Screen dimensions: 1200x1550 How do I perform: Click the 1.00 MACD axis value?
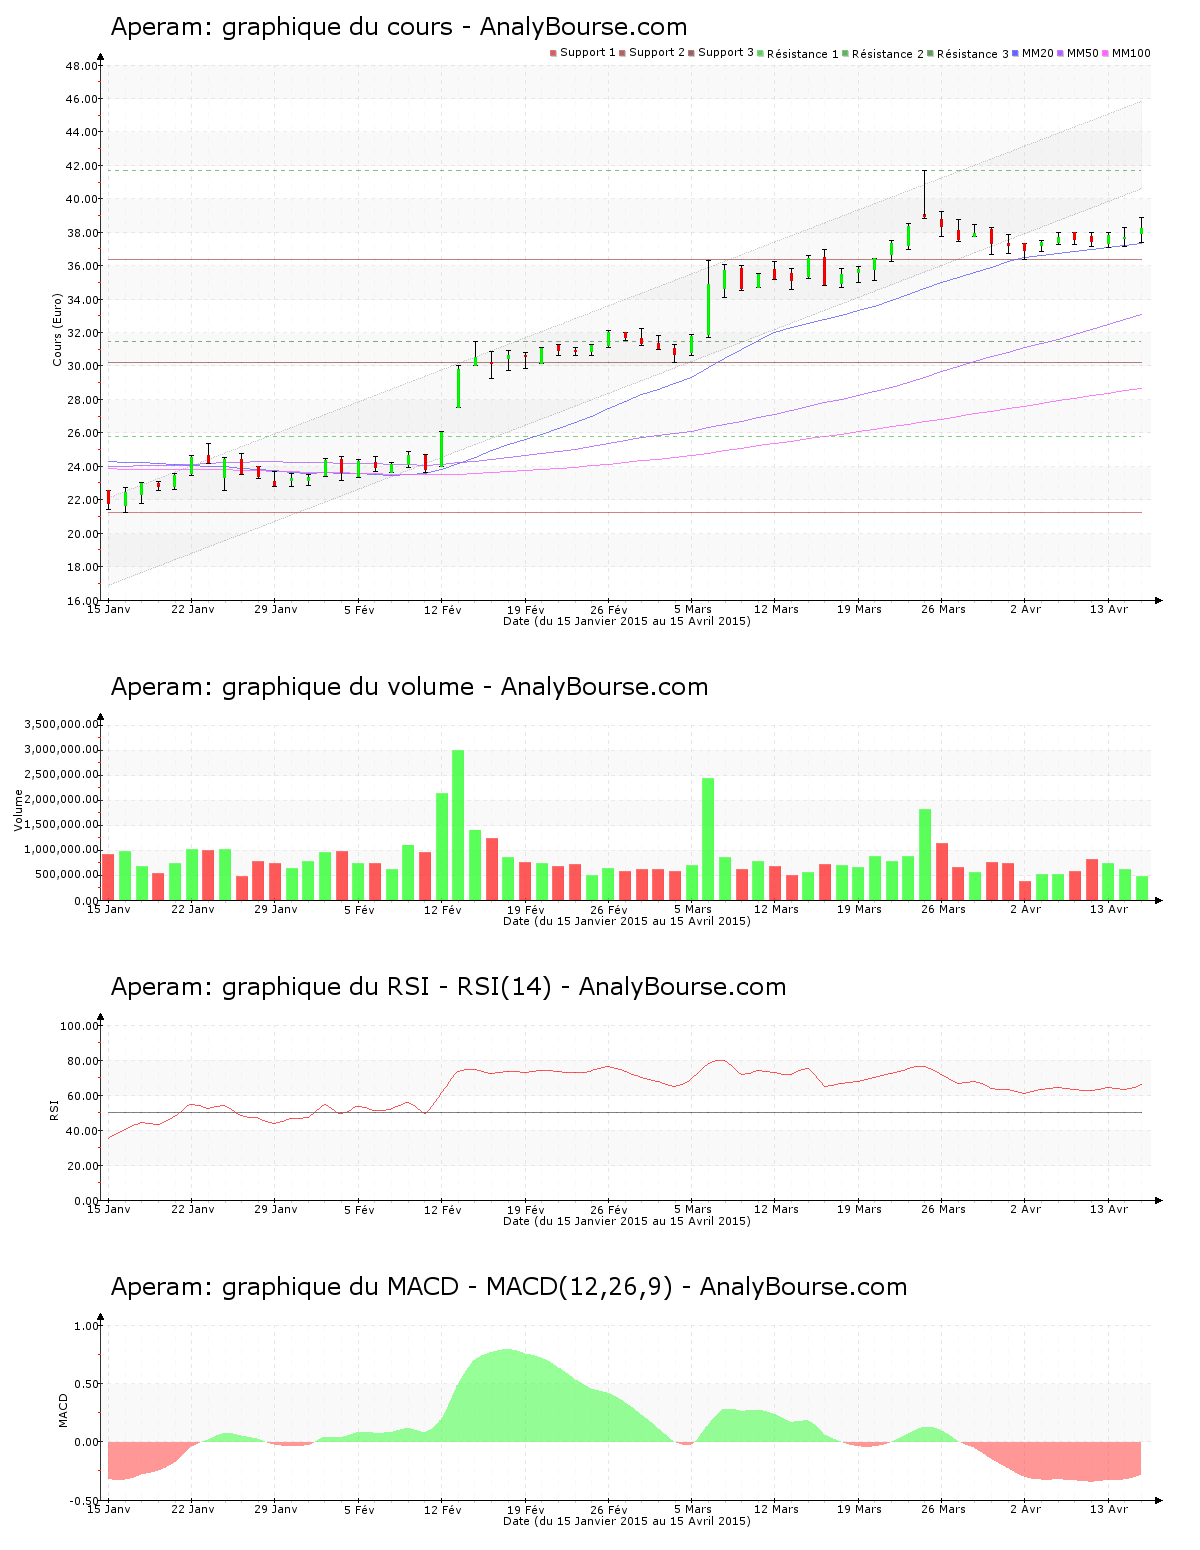tap(86, 1326)
